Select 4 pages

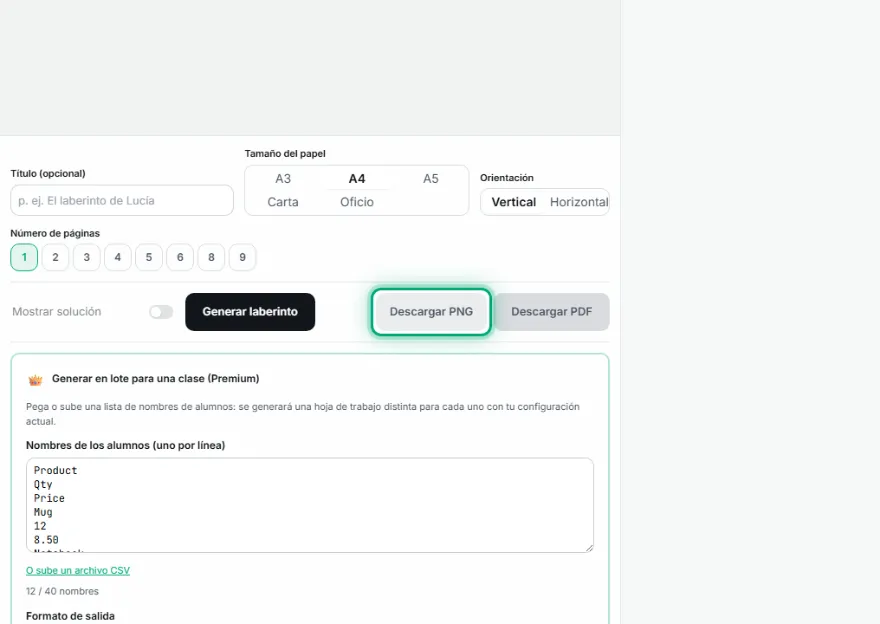point(118,258)
